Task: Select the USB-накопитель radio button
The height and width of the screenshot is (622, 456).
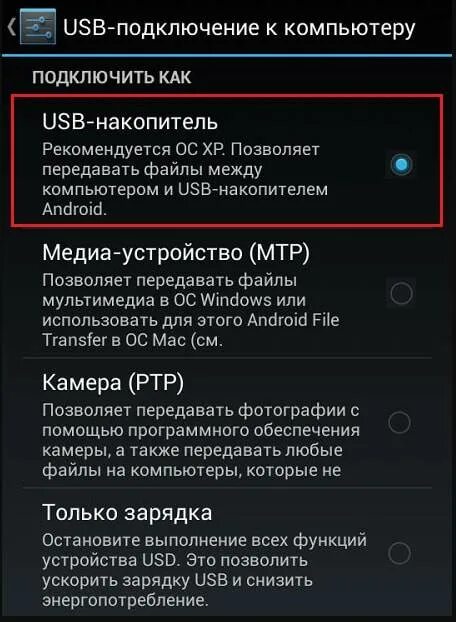Action: tap(401, 164)
